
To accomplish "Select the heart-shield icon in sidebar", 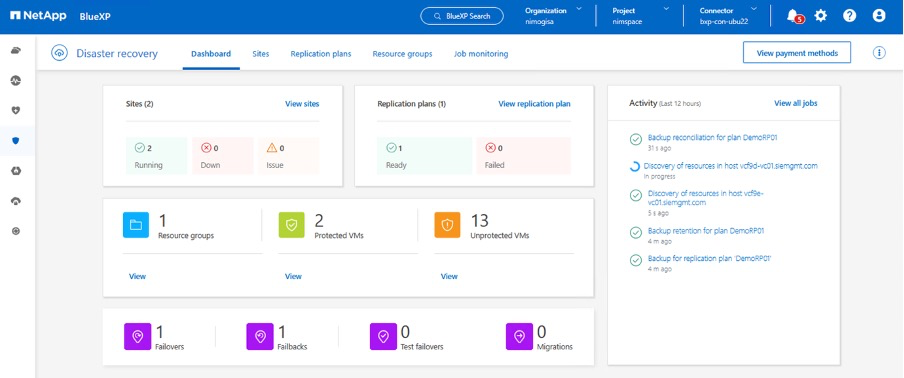I will [16, 111].
